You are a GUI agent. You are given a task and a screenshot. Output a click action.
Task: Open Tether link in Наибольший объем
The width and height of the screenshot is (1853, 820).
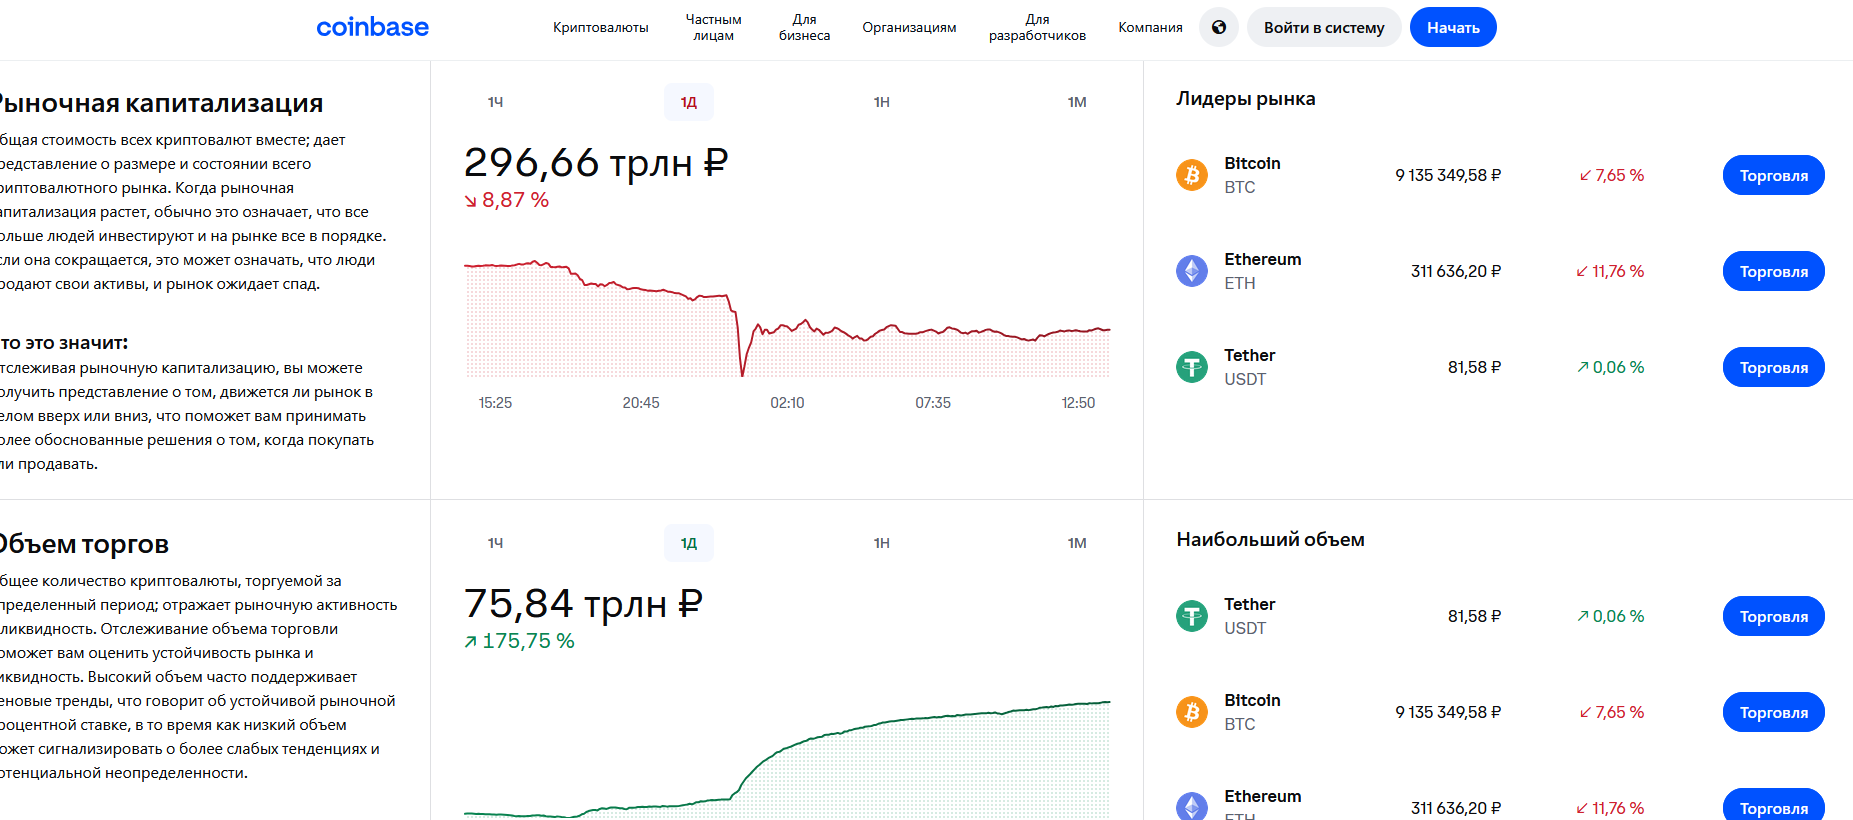[x=1250, y=604]
